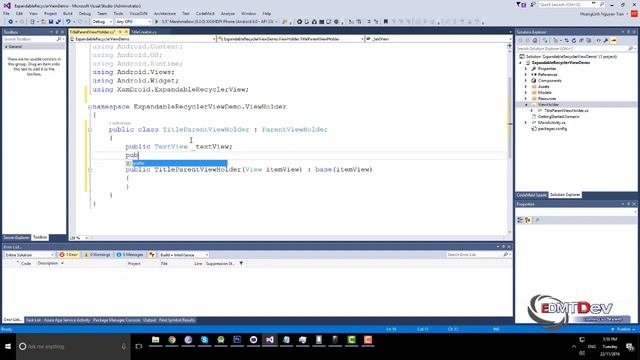This screenshot has width=640, height=360.
Task: Toggle the IntelliSense error filter icon button
Action: pyautogui.click(x=152, y=255)
